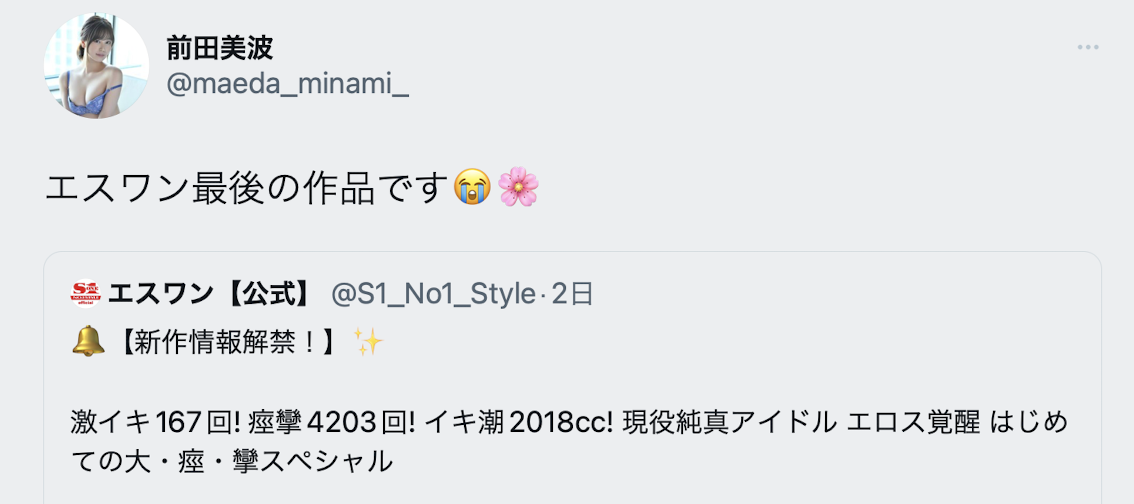Screen dimensions: 1134x504
Task: Open the tweet's three-dot more options menu
Action: click(1088, 47)
